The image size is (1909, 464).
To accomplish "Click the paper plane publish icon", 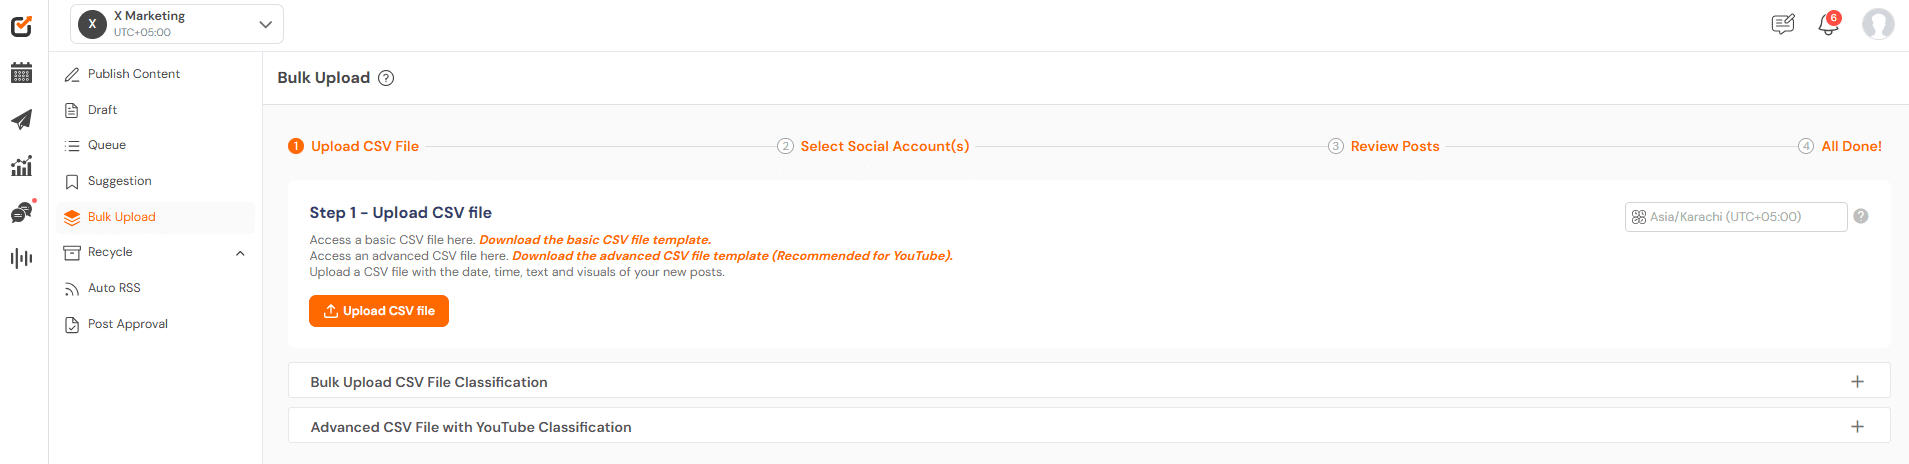I will click(21, 120).
